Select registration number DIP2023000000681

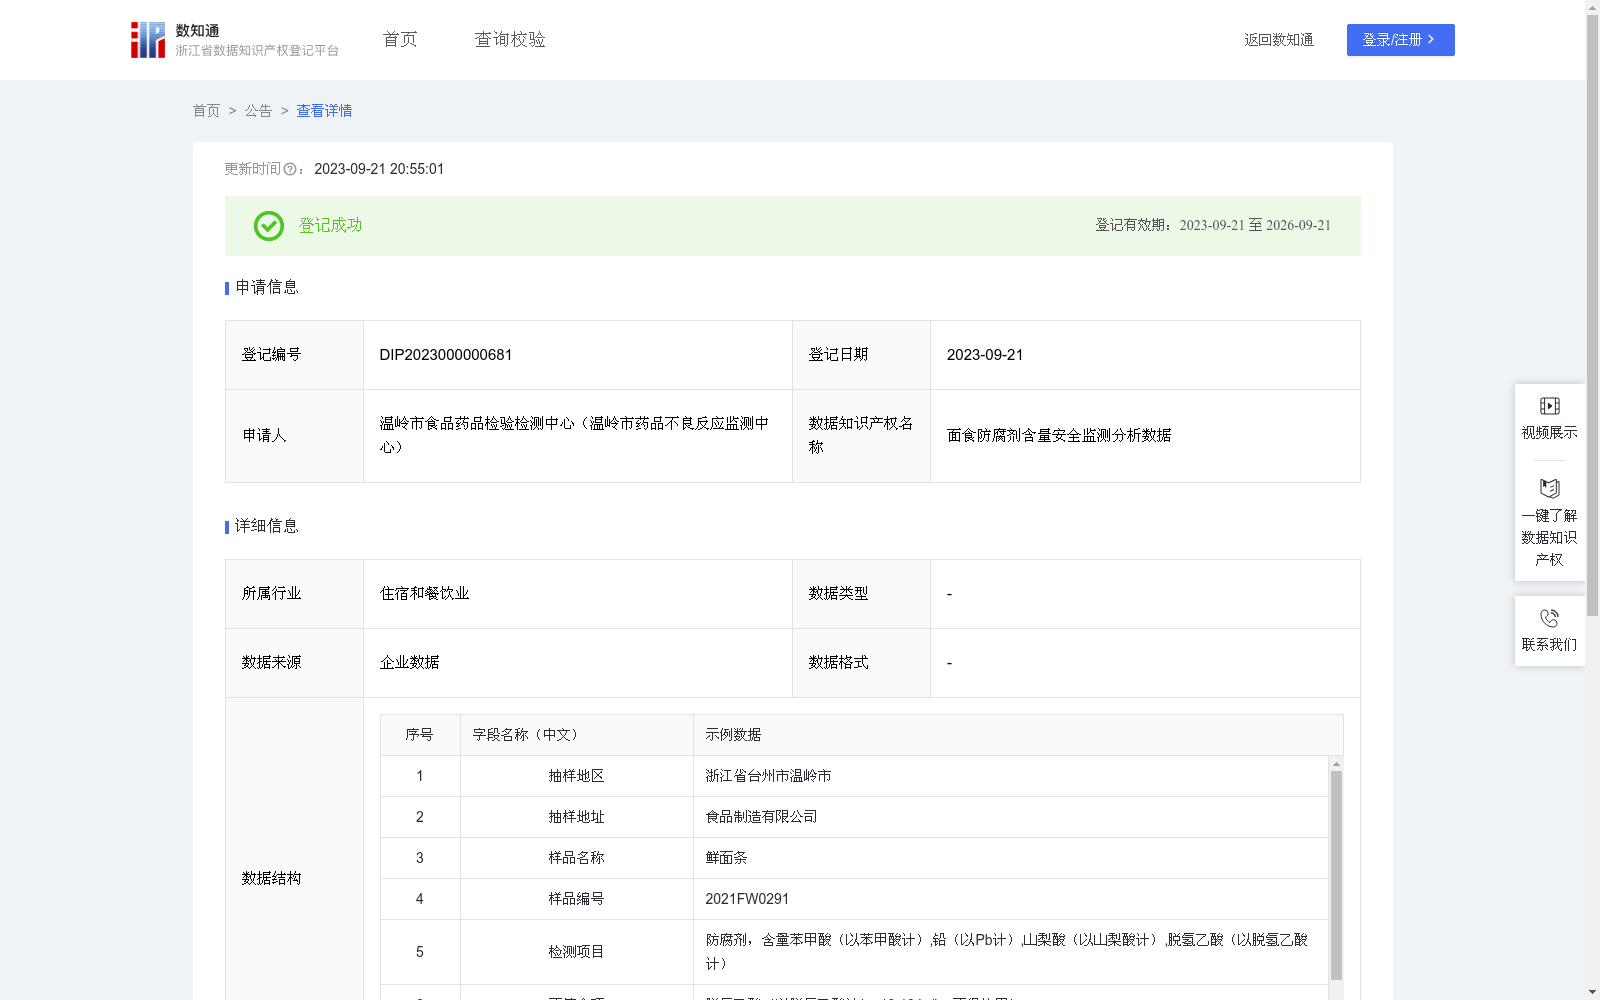click(x=446, y=355)
